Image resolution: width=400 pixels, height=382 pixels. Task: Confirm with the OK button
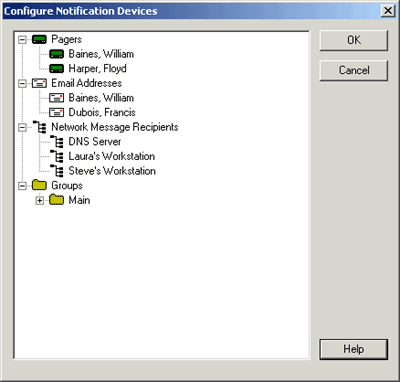(354, 40)
